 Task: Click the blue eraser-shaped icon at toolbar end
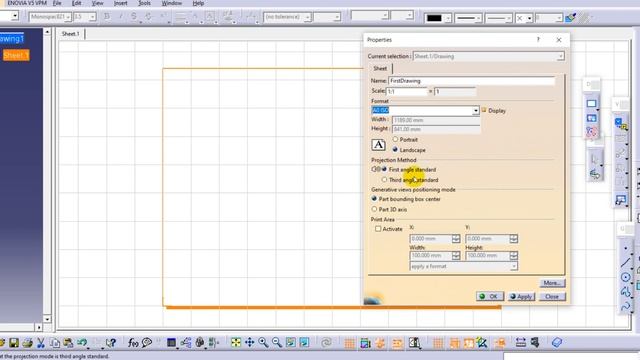coord(557,342)
